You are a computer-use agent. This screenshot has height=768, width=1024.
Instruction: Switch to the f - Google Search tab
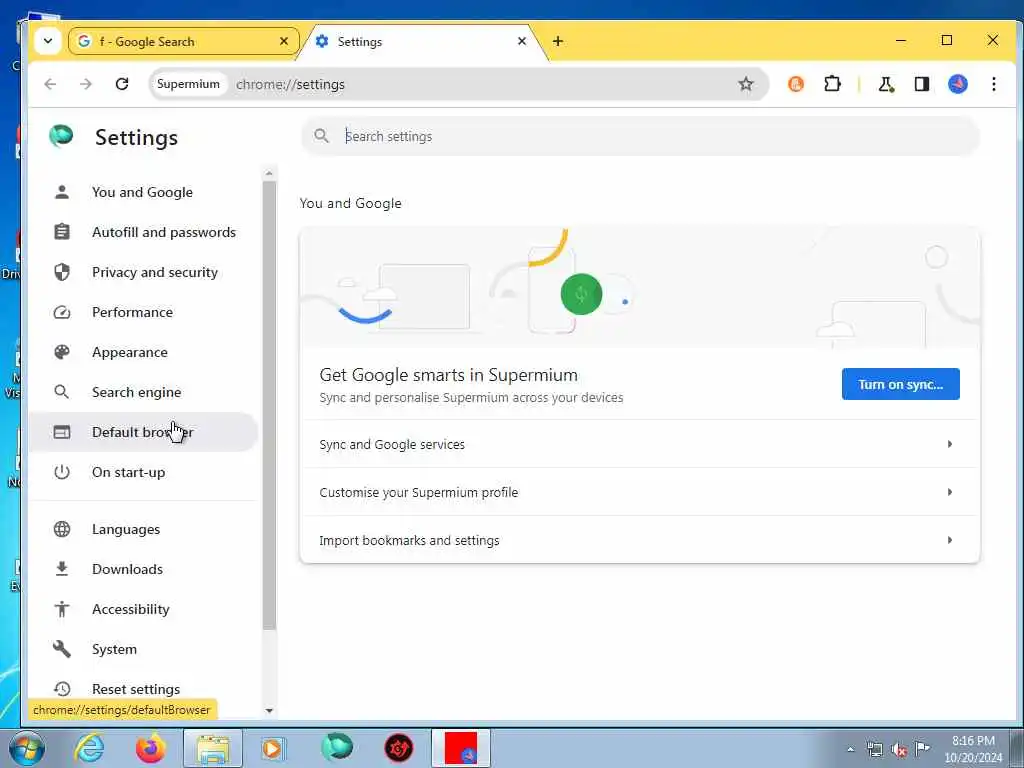click(x=183, y=42)
